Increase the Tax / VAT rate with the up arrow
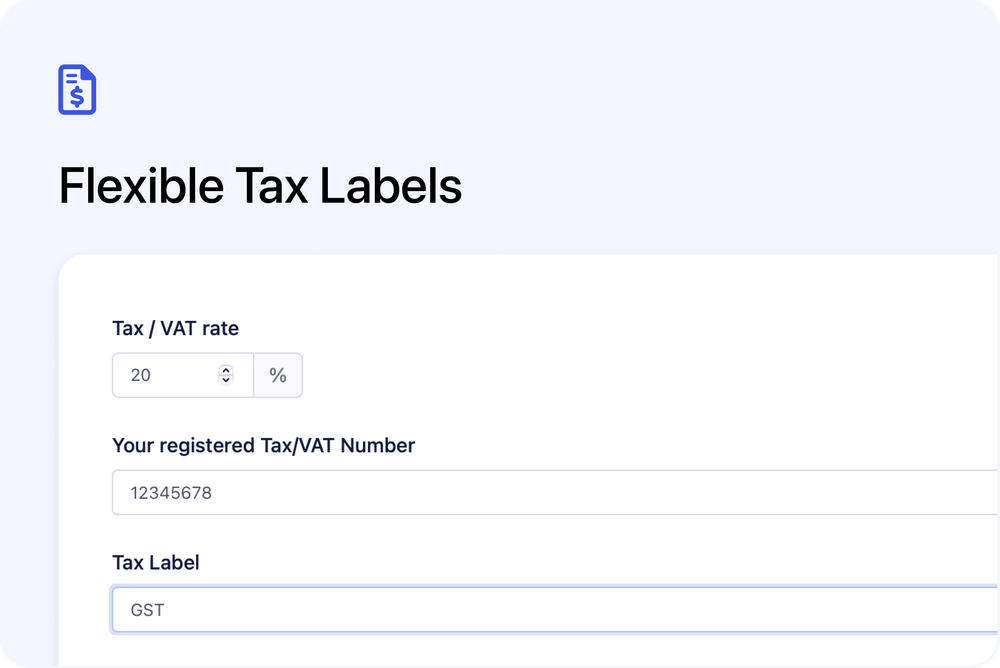 pyautogui.click(x=226, y=368)
